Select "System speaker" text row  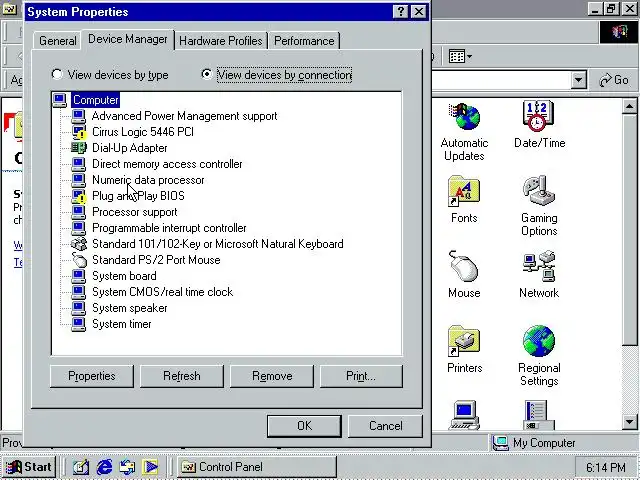point(130,308)
